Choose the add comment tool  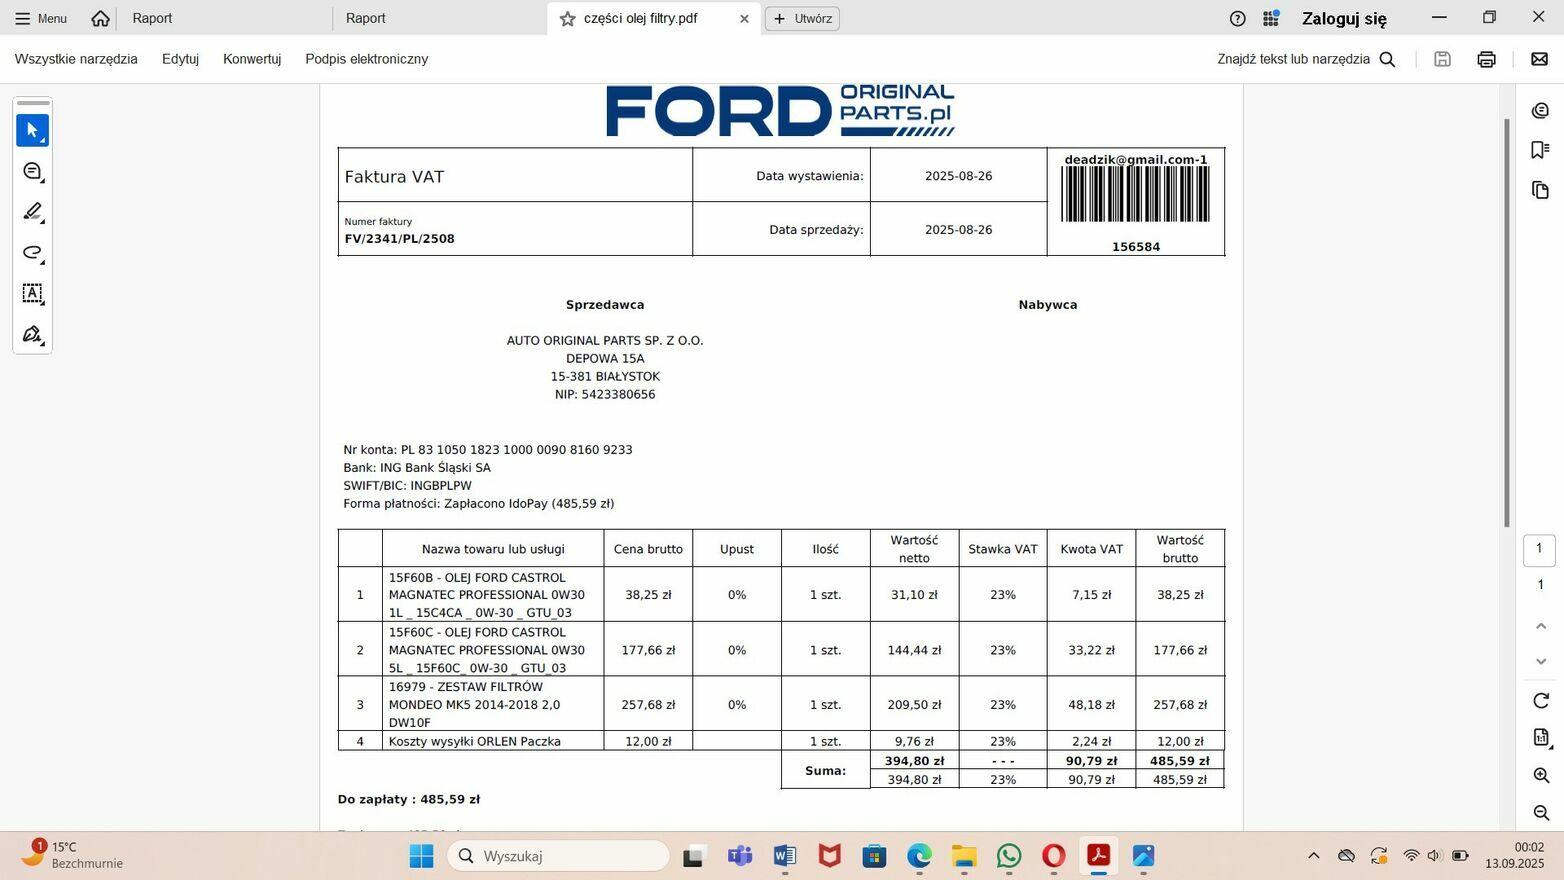32,171
